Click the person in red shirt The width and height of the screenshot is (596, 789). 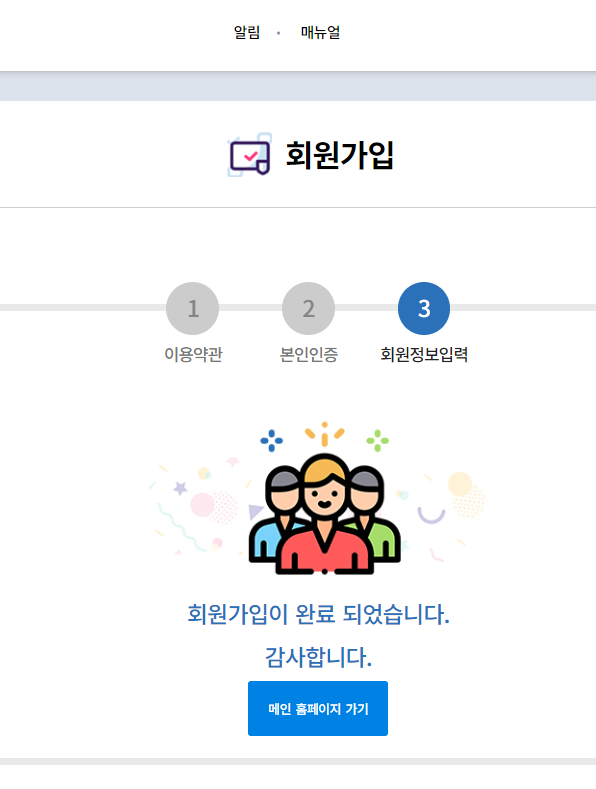click(325, 516)
